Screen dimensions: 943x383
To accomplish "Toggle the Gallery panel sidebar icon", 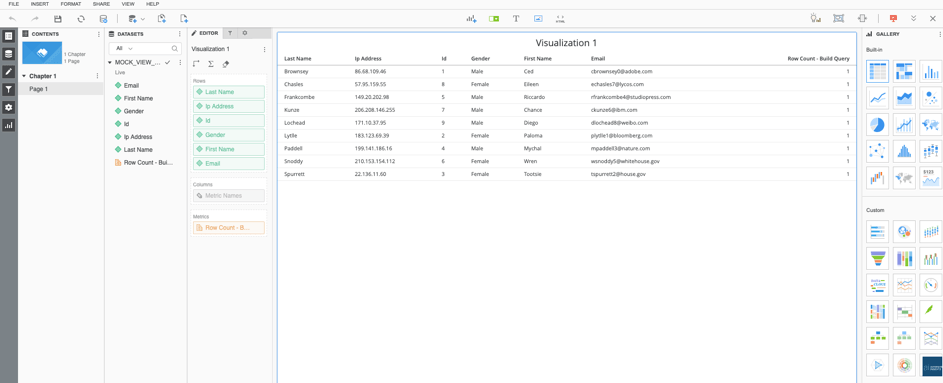I will pos(8,125).
